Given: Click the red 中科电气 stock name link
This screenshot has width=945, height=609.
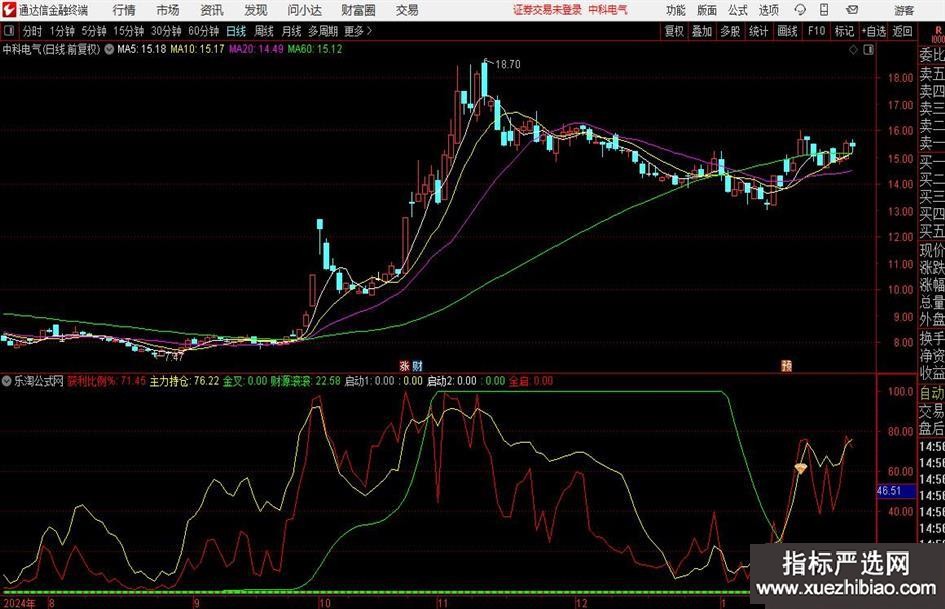Looking at the screenshot, I should tap(608, 10).
